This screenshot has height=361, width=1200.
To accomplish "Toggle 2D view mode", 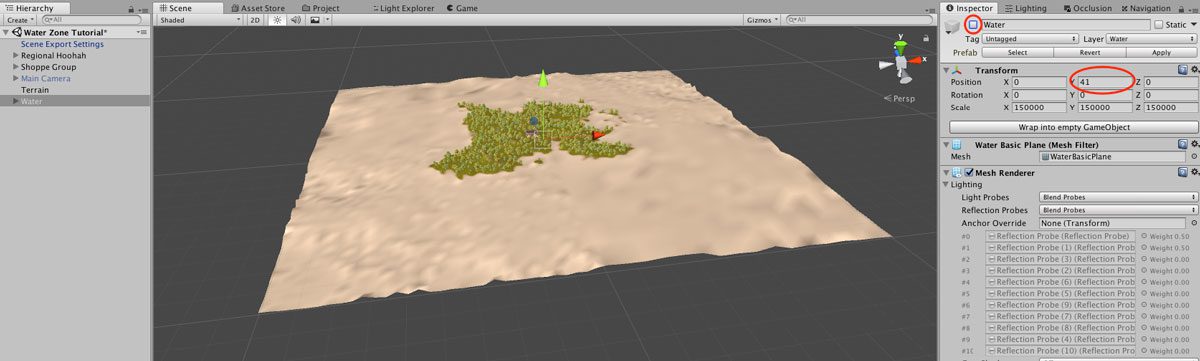I will pos(254,19).
